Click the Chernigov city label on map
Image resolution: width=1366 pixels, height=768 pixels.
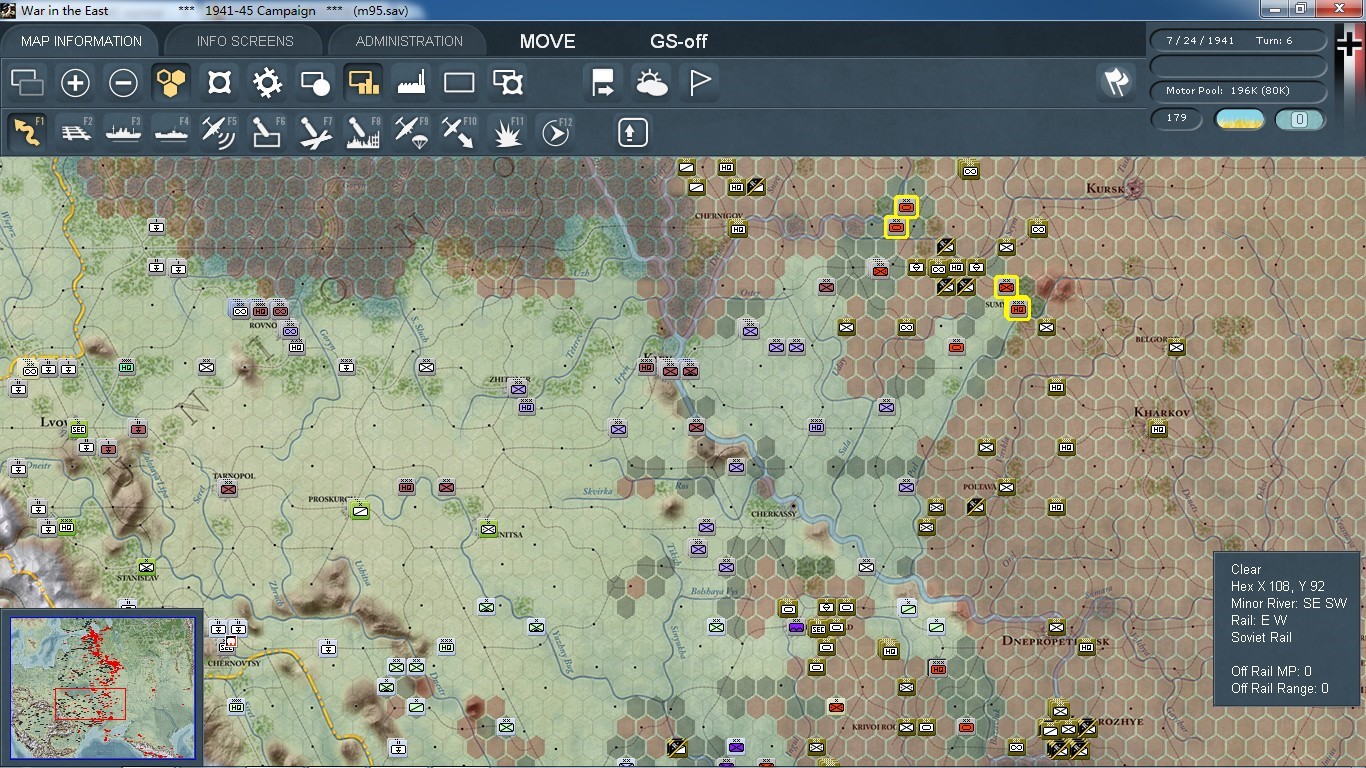[719, 216]
